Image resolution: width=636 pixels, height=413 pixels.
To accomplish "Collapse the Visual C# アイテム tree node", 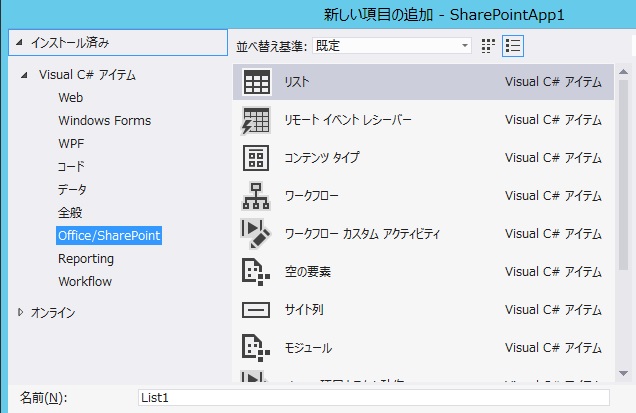I will [25, 75].
